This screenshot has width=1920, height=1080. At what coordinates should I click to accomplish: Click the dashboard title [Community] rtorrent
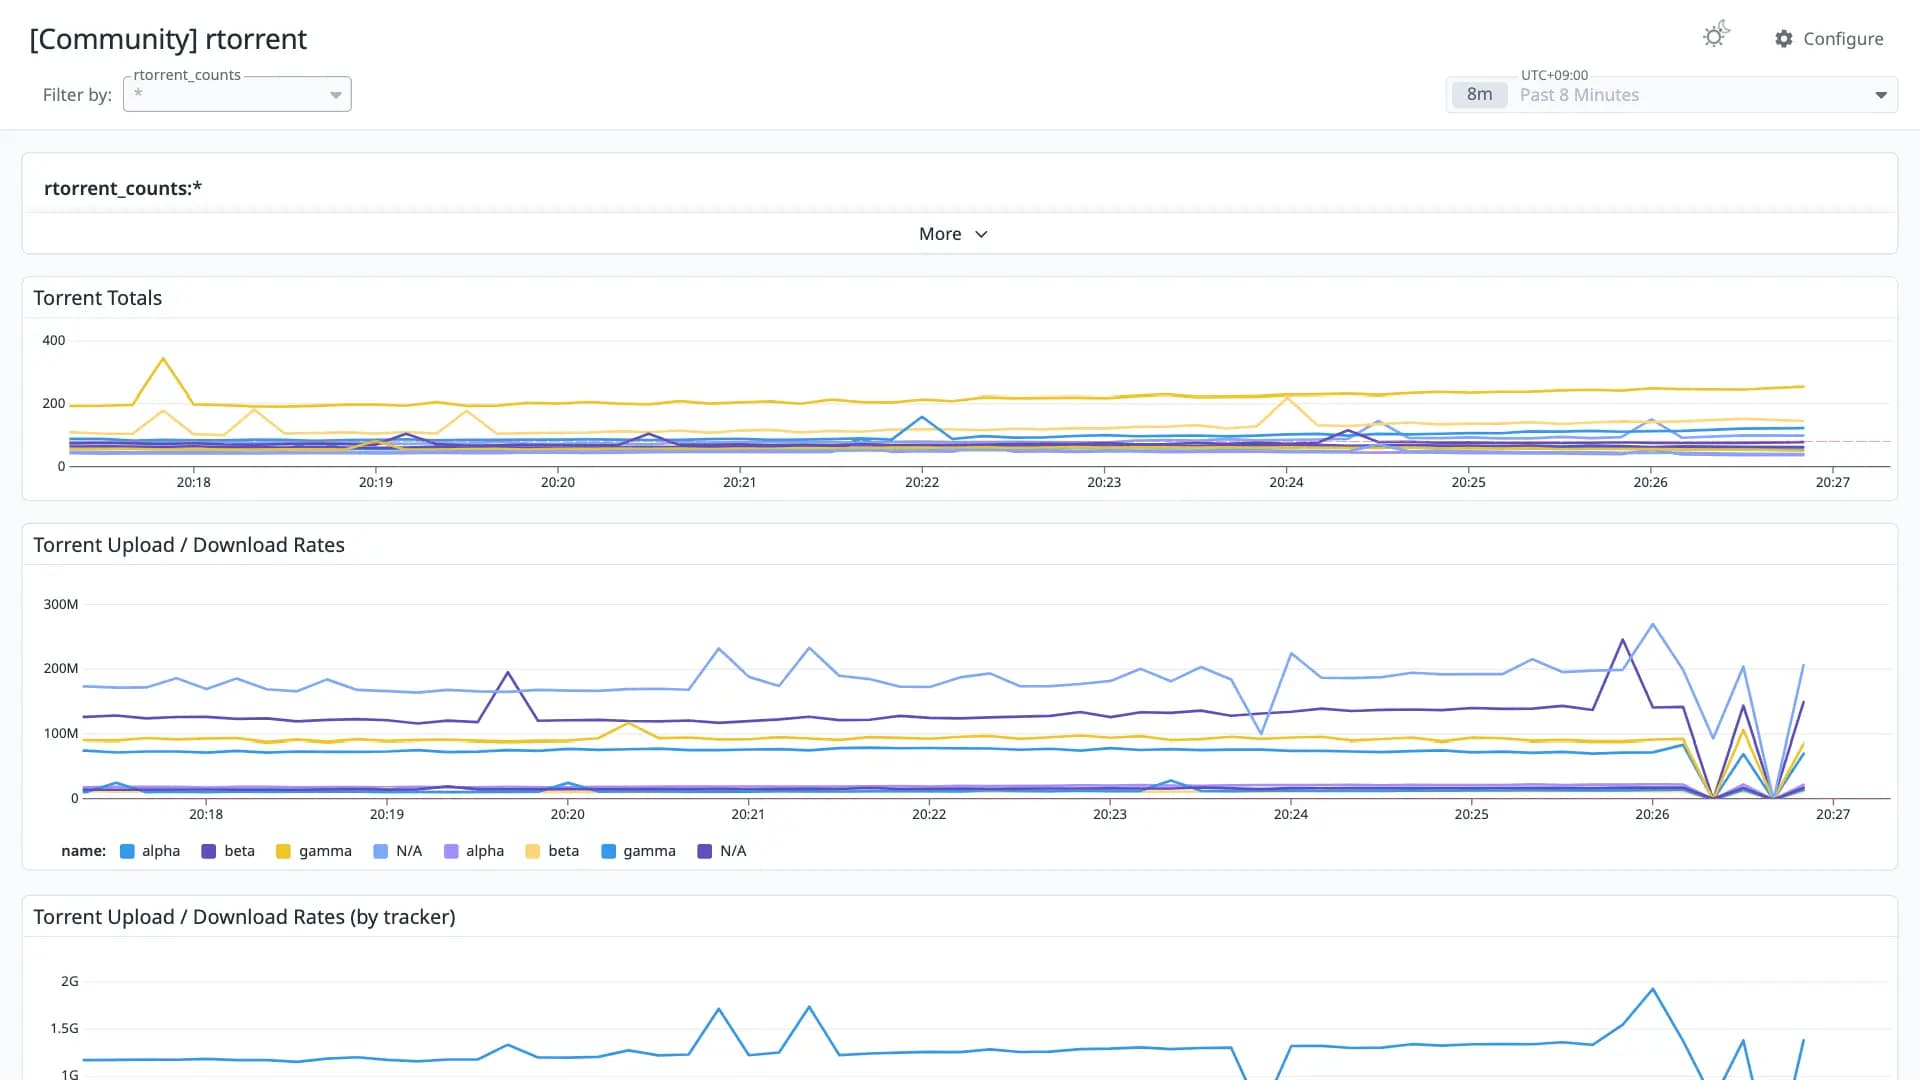[168, 39]
